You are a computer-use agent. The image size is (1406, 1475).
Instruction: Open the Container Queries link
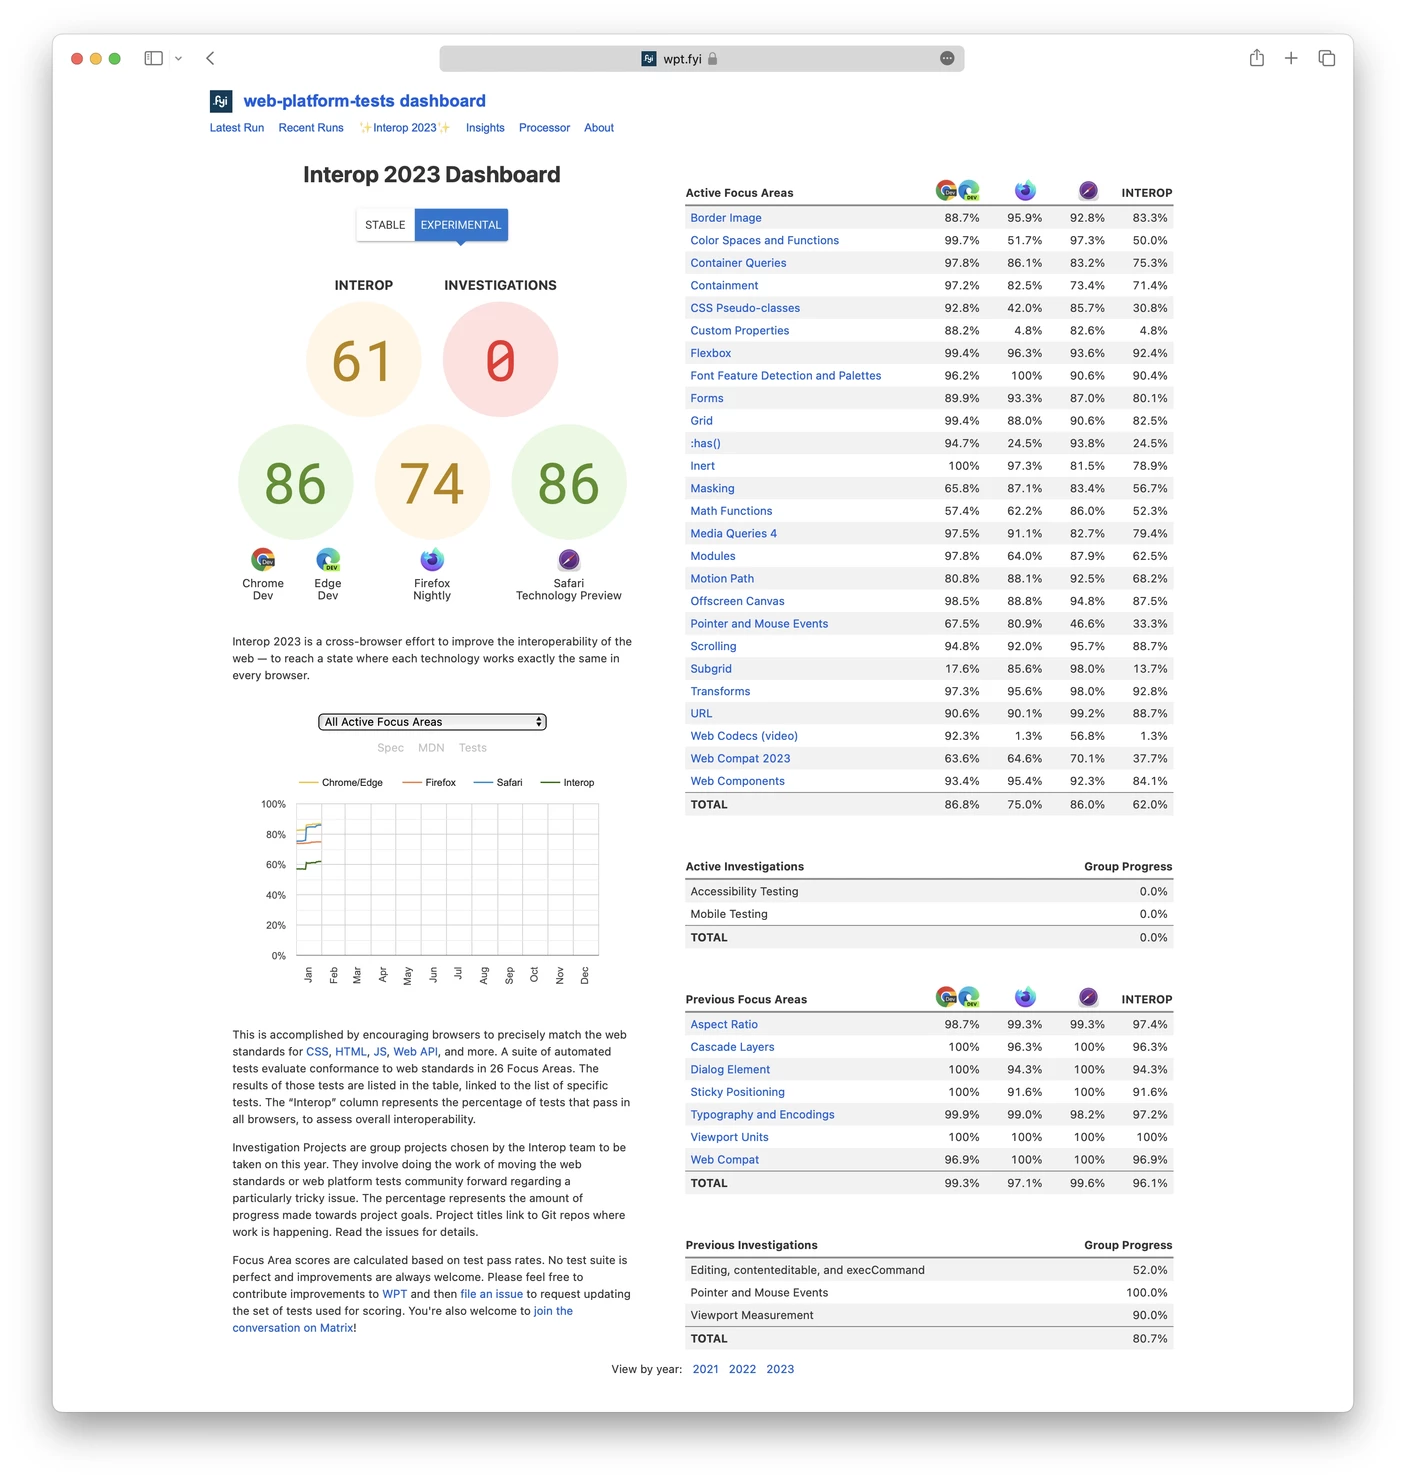click(x=738, y=263)
